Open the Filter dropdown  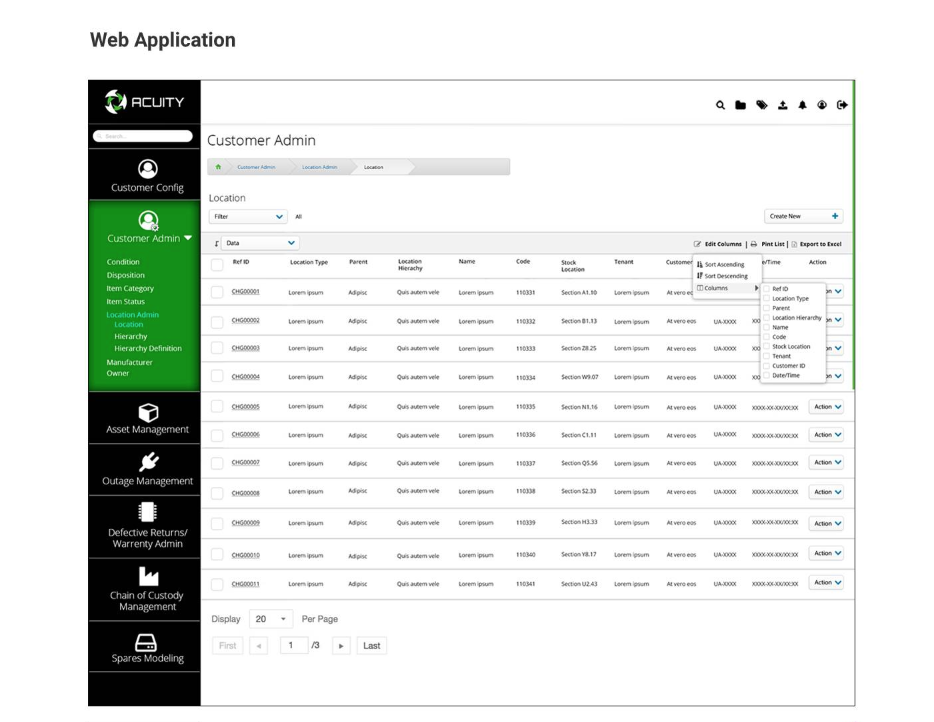248,216
